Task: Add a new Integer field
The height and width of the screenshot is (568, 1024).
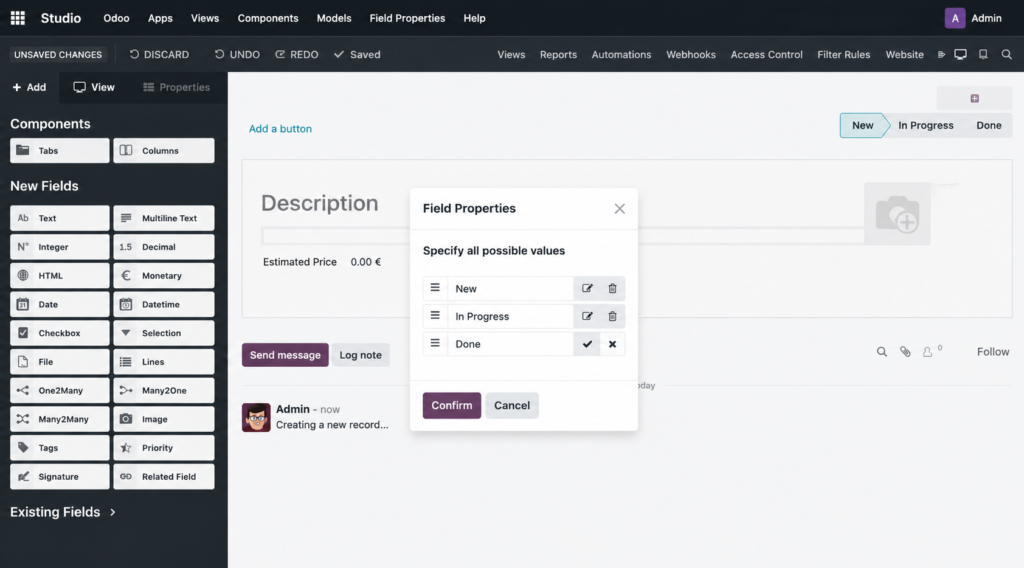Action: (59, 247)
